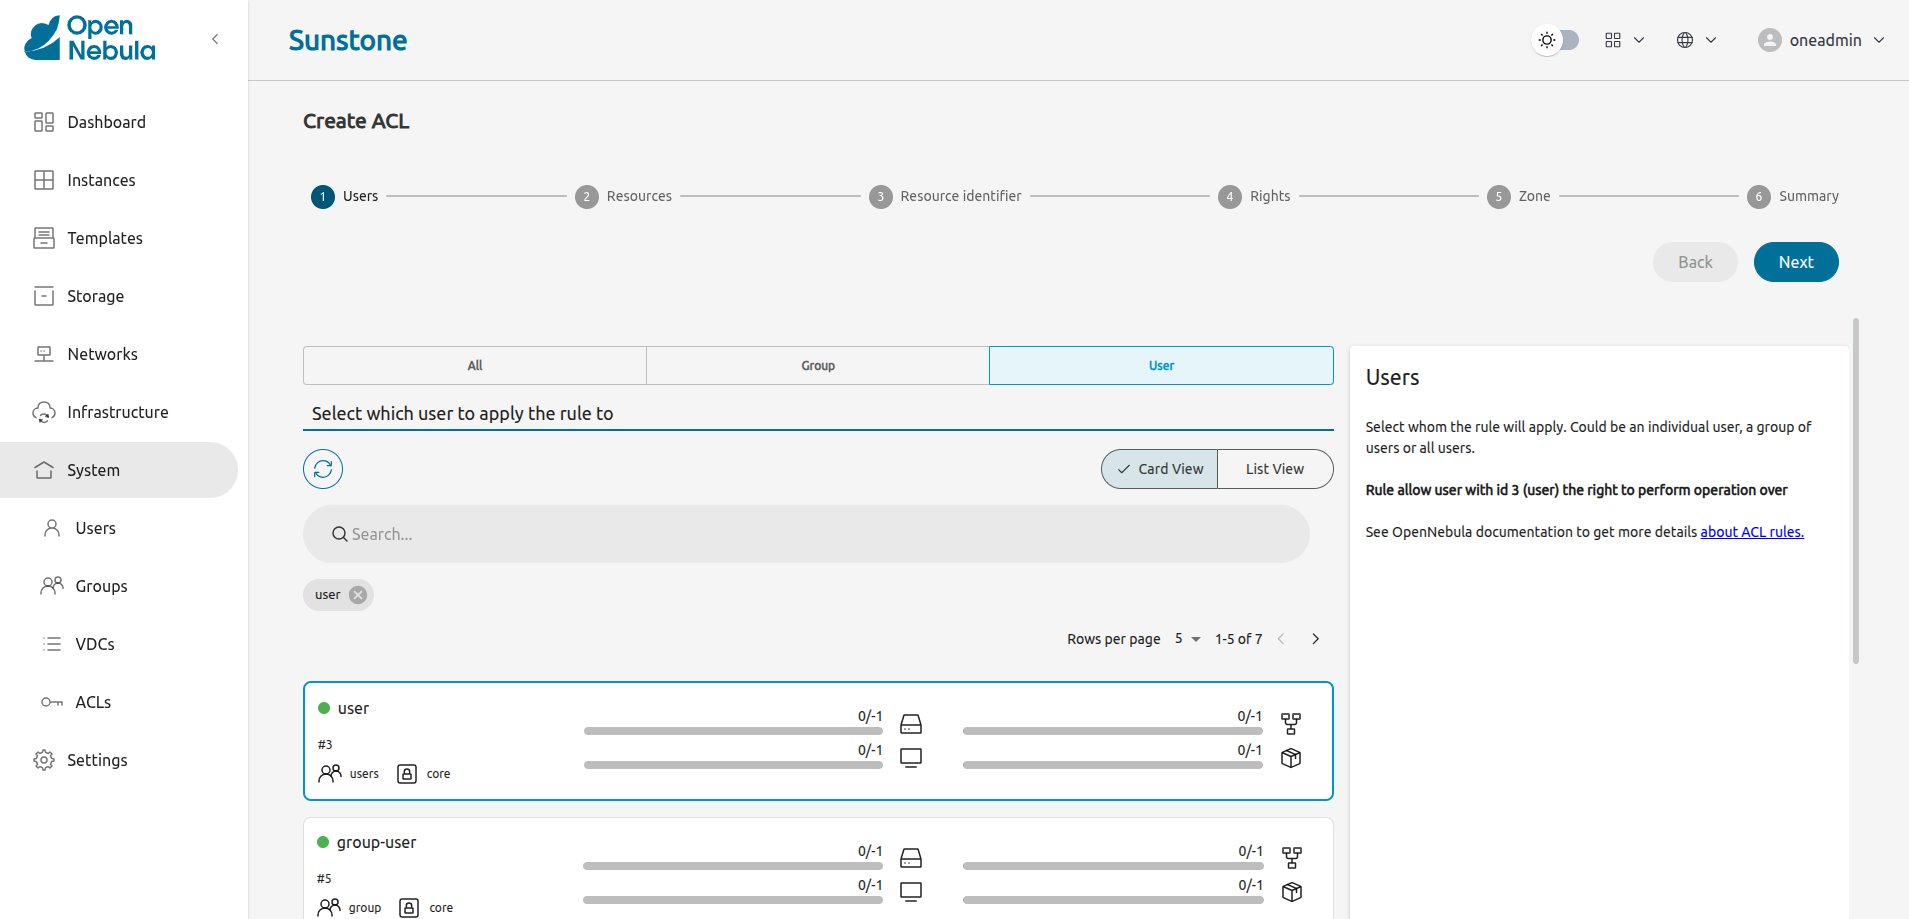Refresh the users list
The image size is (1909, 919).
tap(322, 468)
